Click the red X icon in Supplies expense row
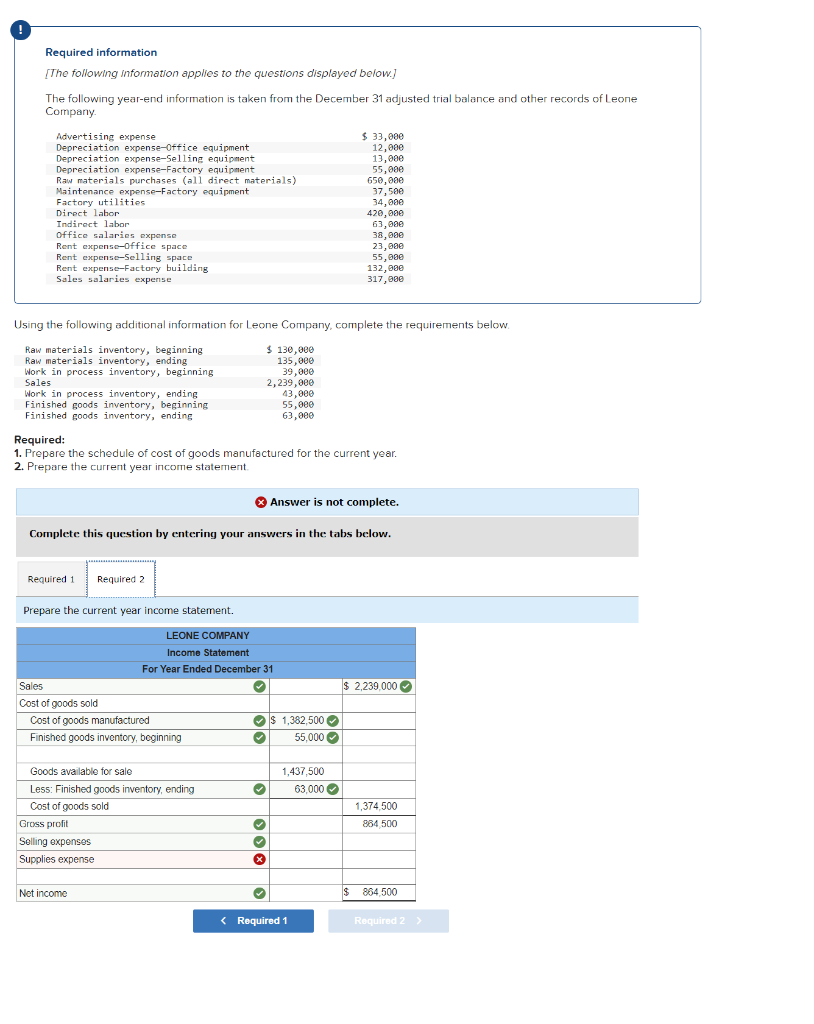The width and height of the screenshot is (814, 1024). point(259,859)
